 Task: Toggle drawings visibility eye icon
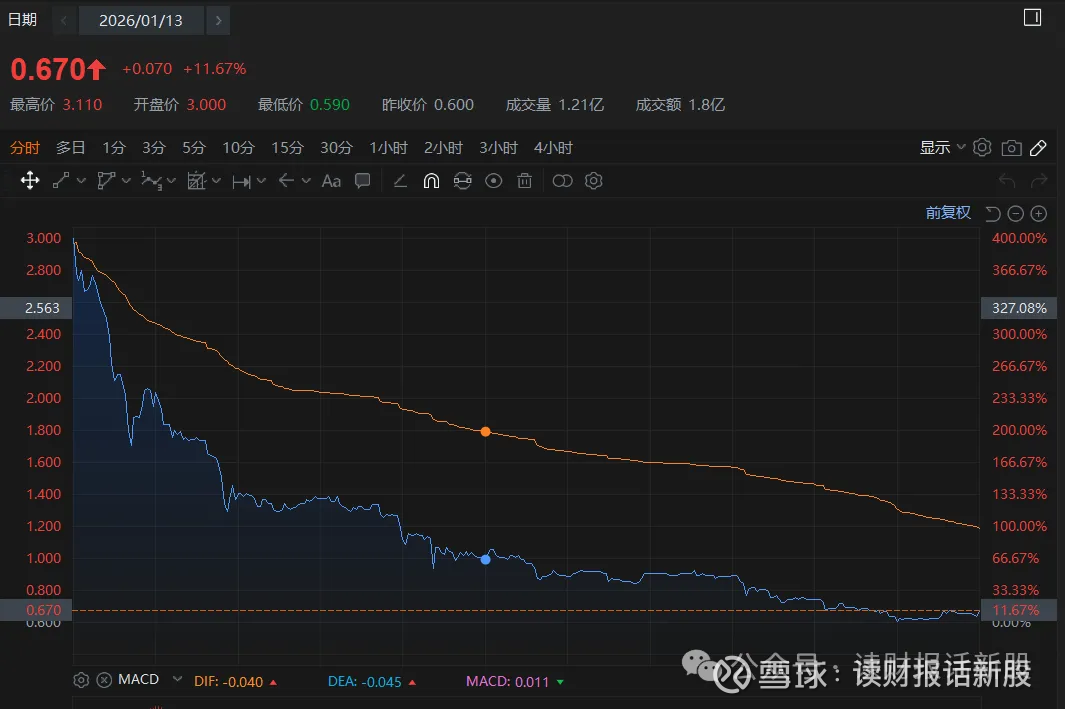pyautogui.click(x=494, y=181)
